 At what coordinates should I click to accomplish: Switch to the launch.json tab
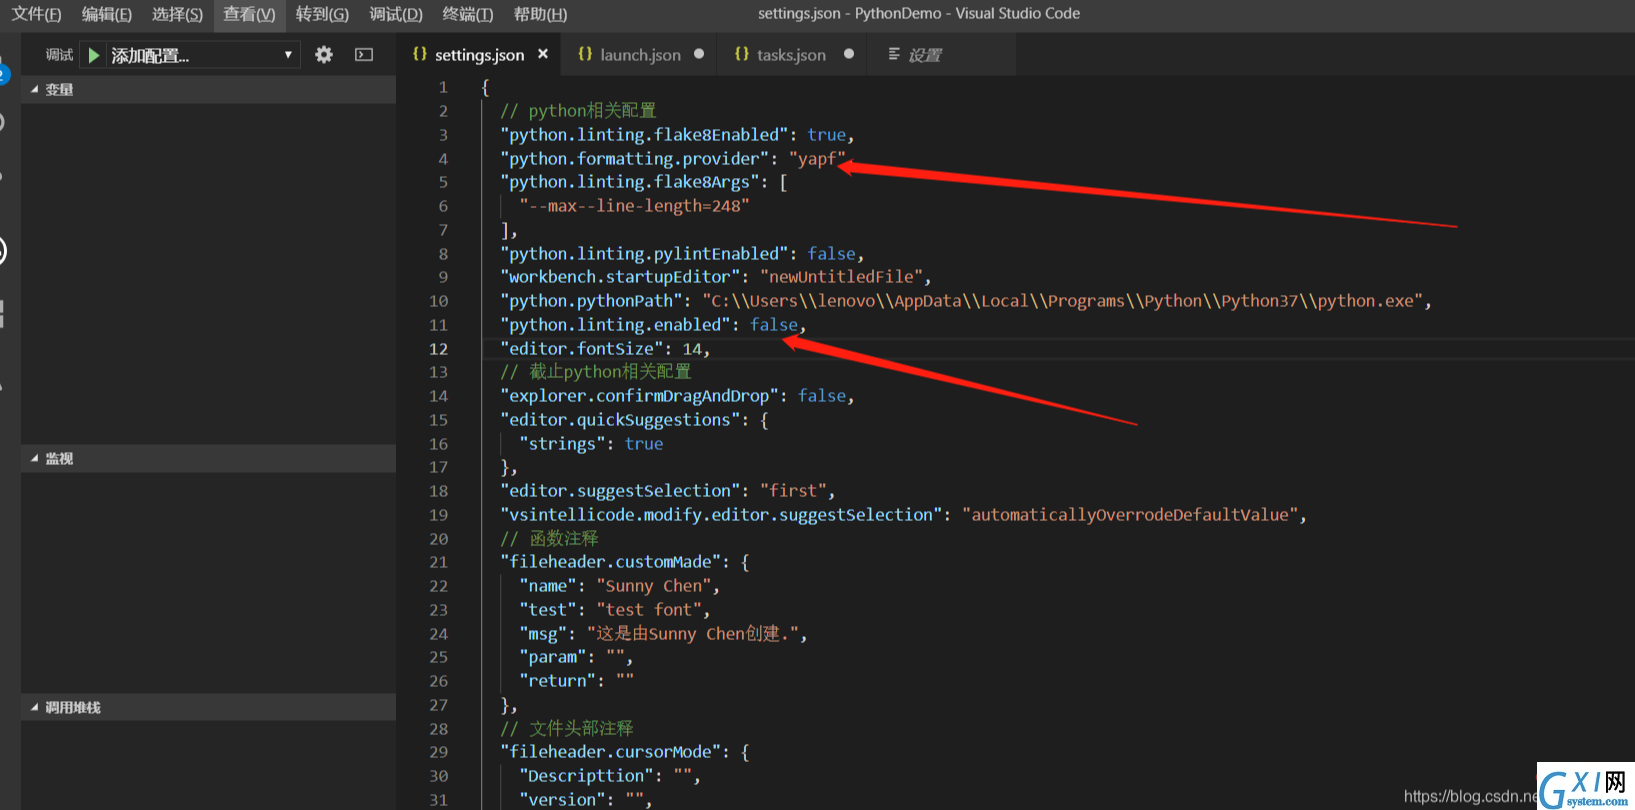pos(640,55)
